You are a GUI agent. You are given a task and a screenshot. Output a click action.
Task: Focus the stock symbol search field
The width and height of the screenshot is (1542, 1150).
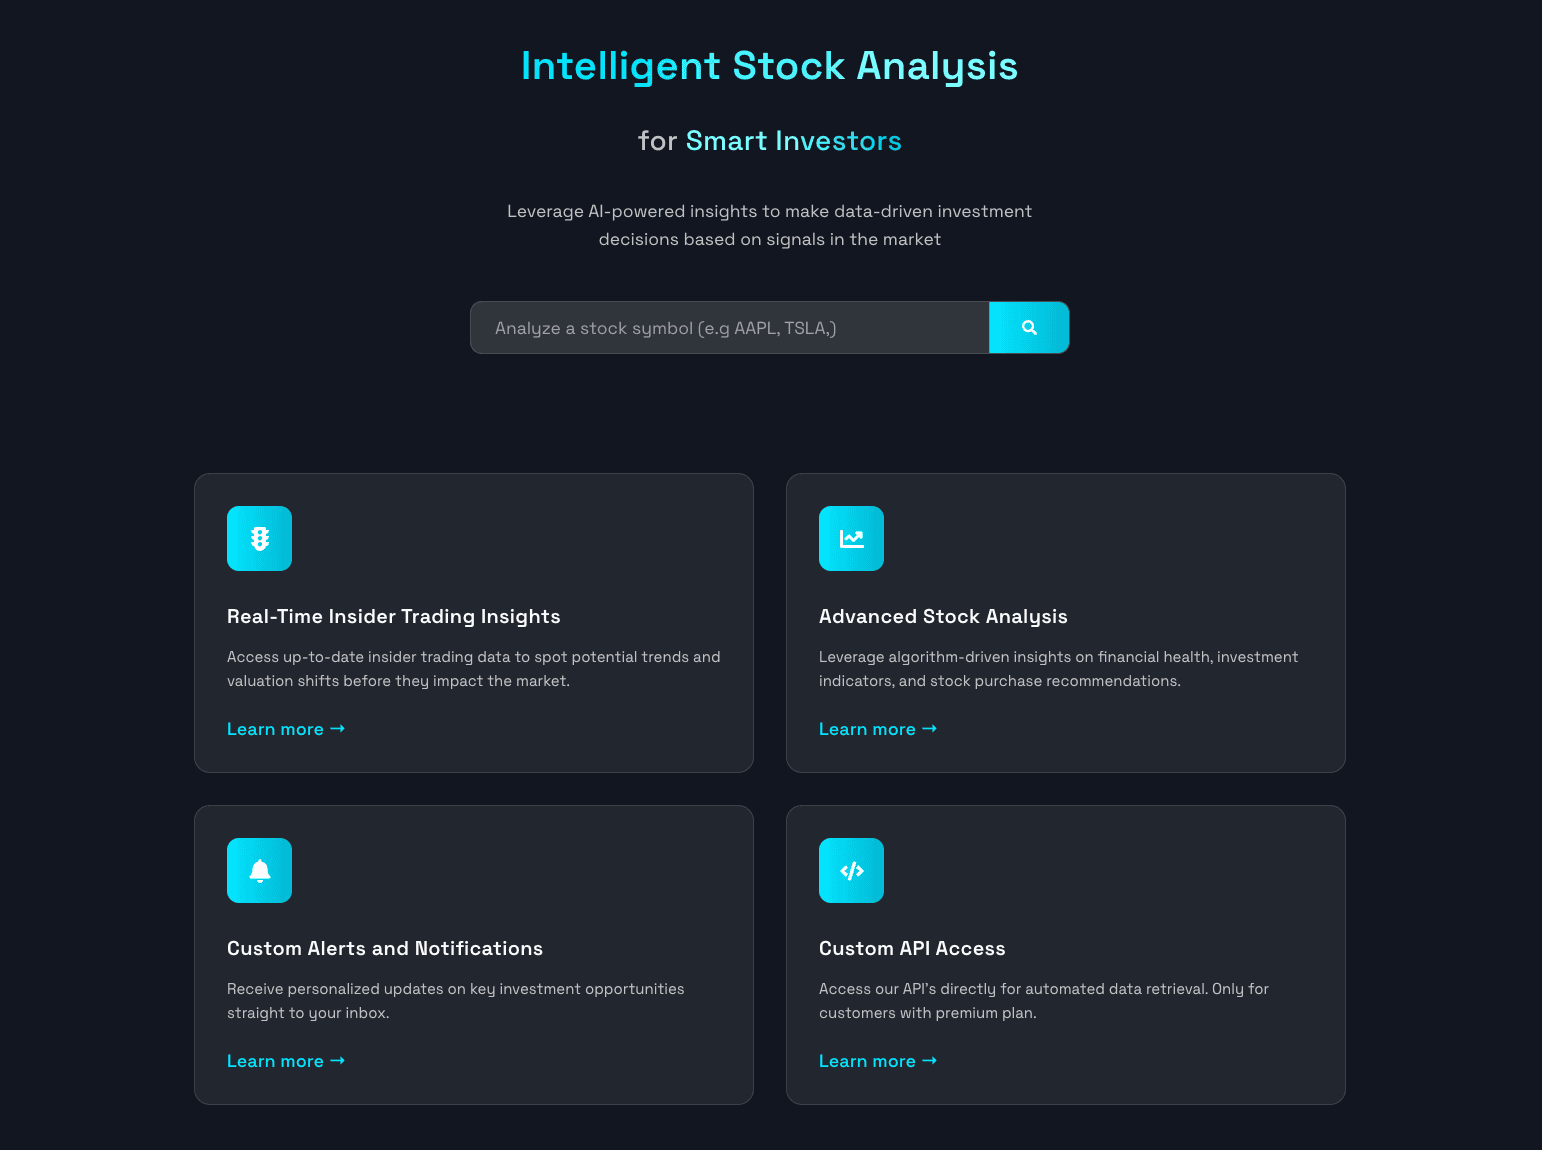point(729,328)
